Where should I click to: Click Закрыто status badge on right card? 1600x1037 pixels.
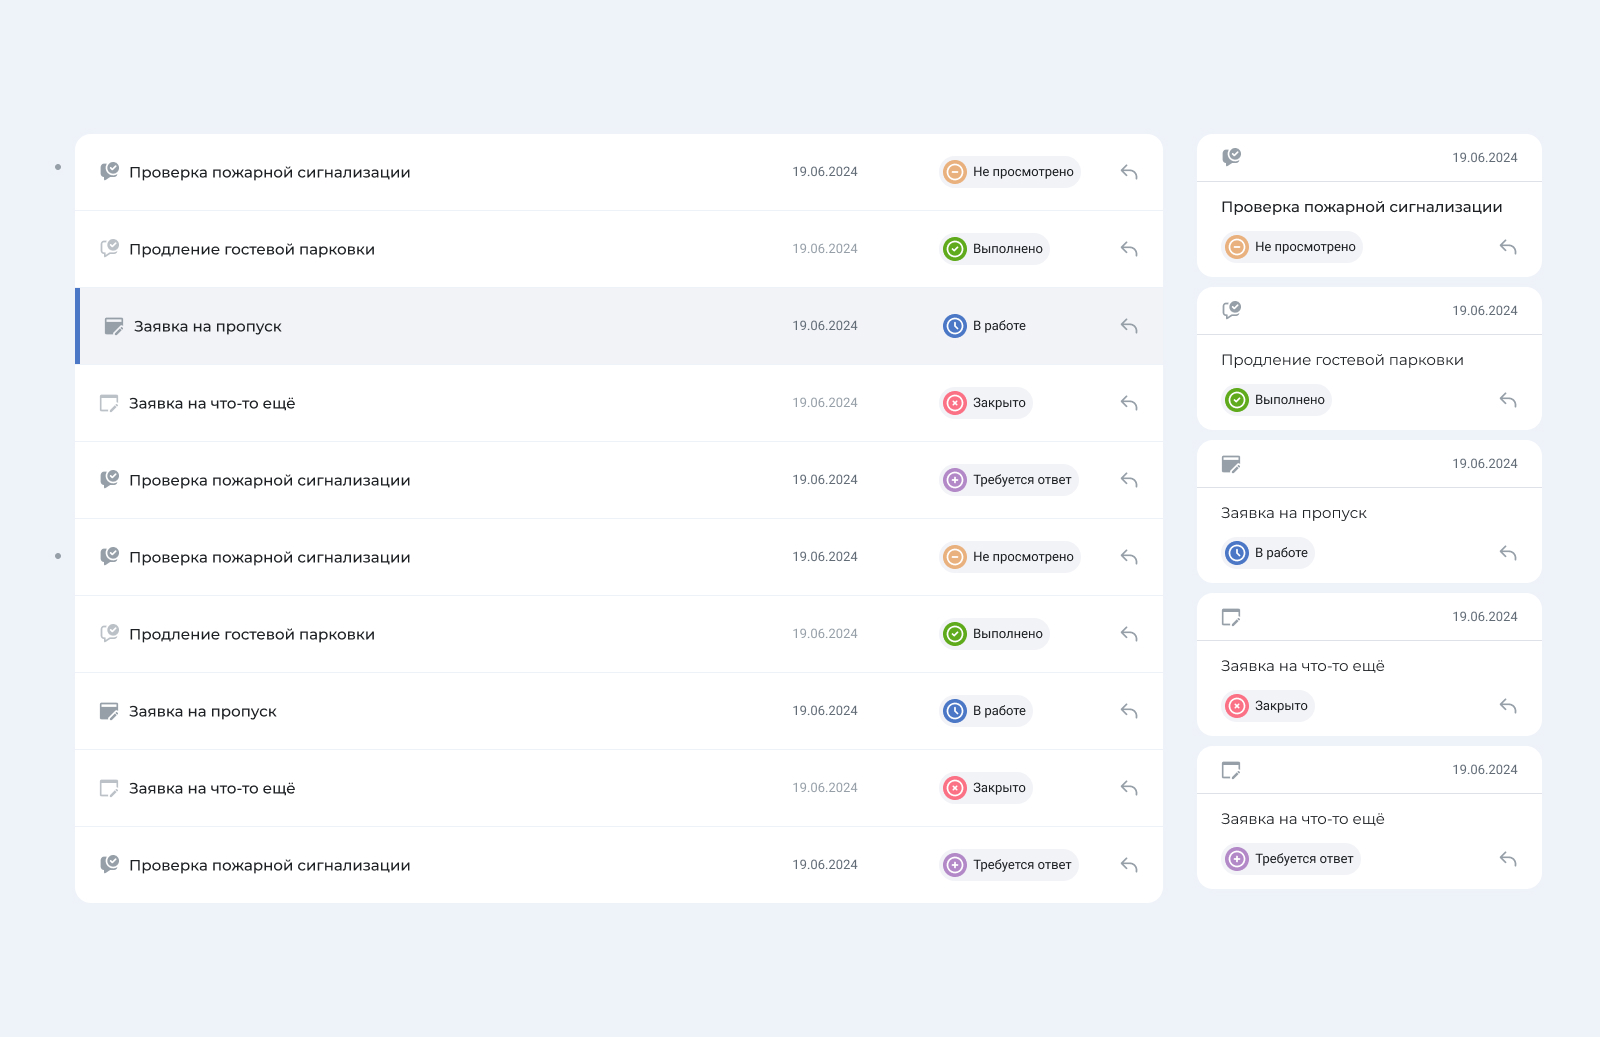(x=1267, y=706)
